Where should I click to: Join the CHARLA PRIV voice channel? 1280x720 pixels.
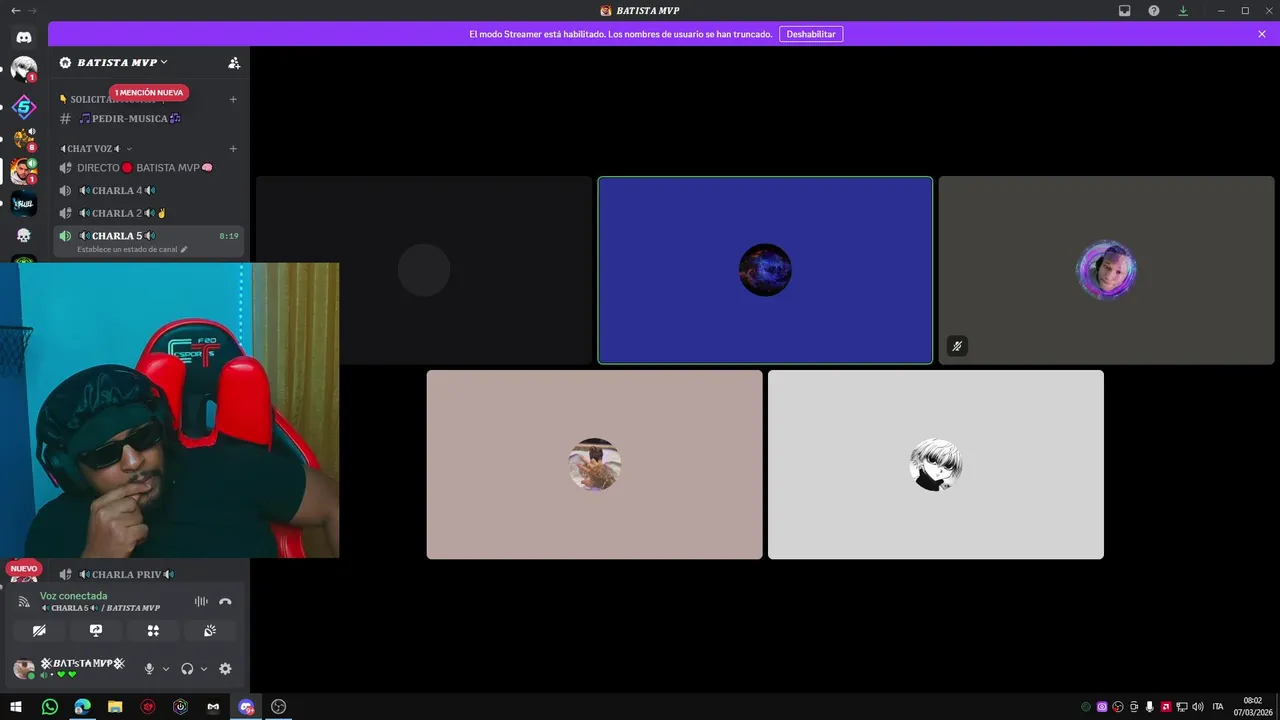[149, 574]
